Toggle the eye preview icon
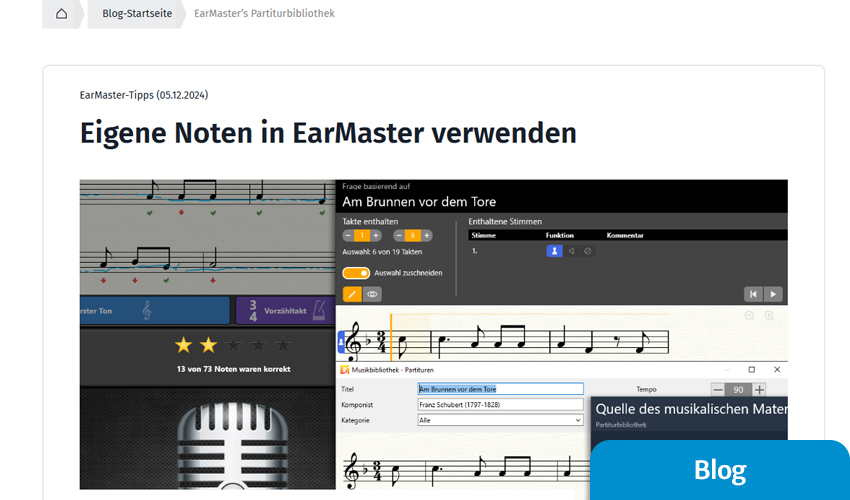The image size is (850, 500). pos(372,294)
